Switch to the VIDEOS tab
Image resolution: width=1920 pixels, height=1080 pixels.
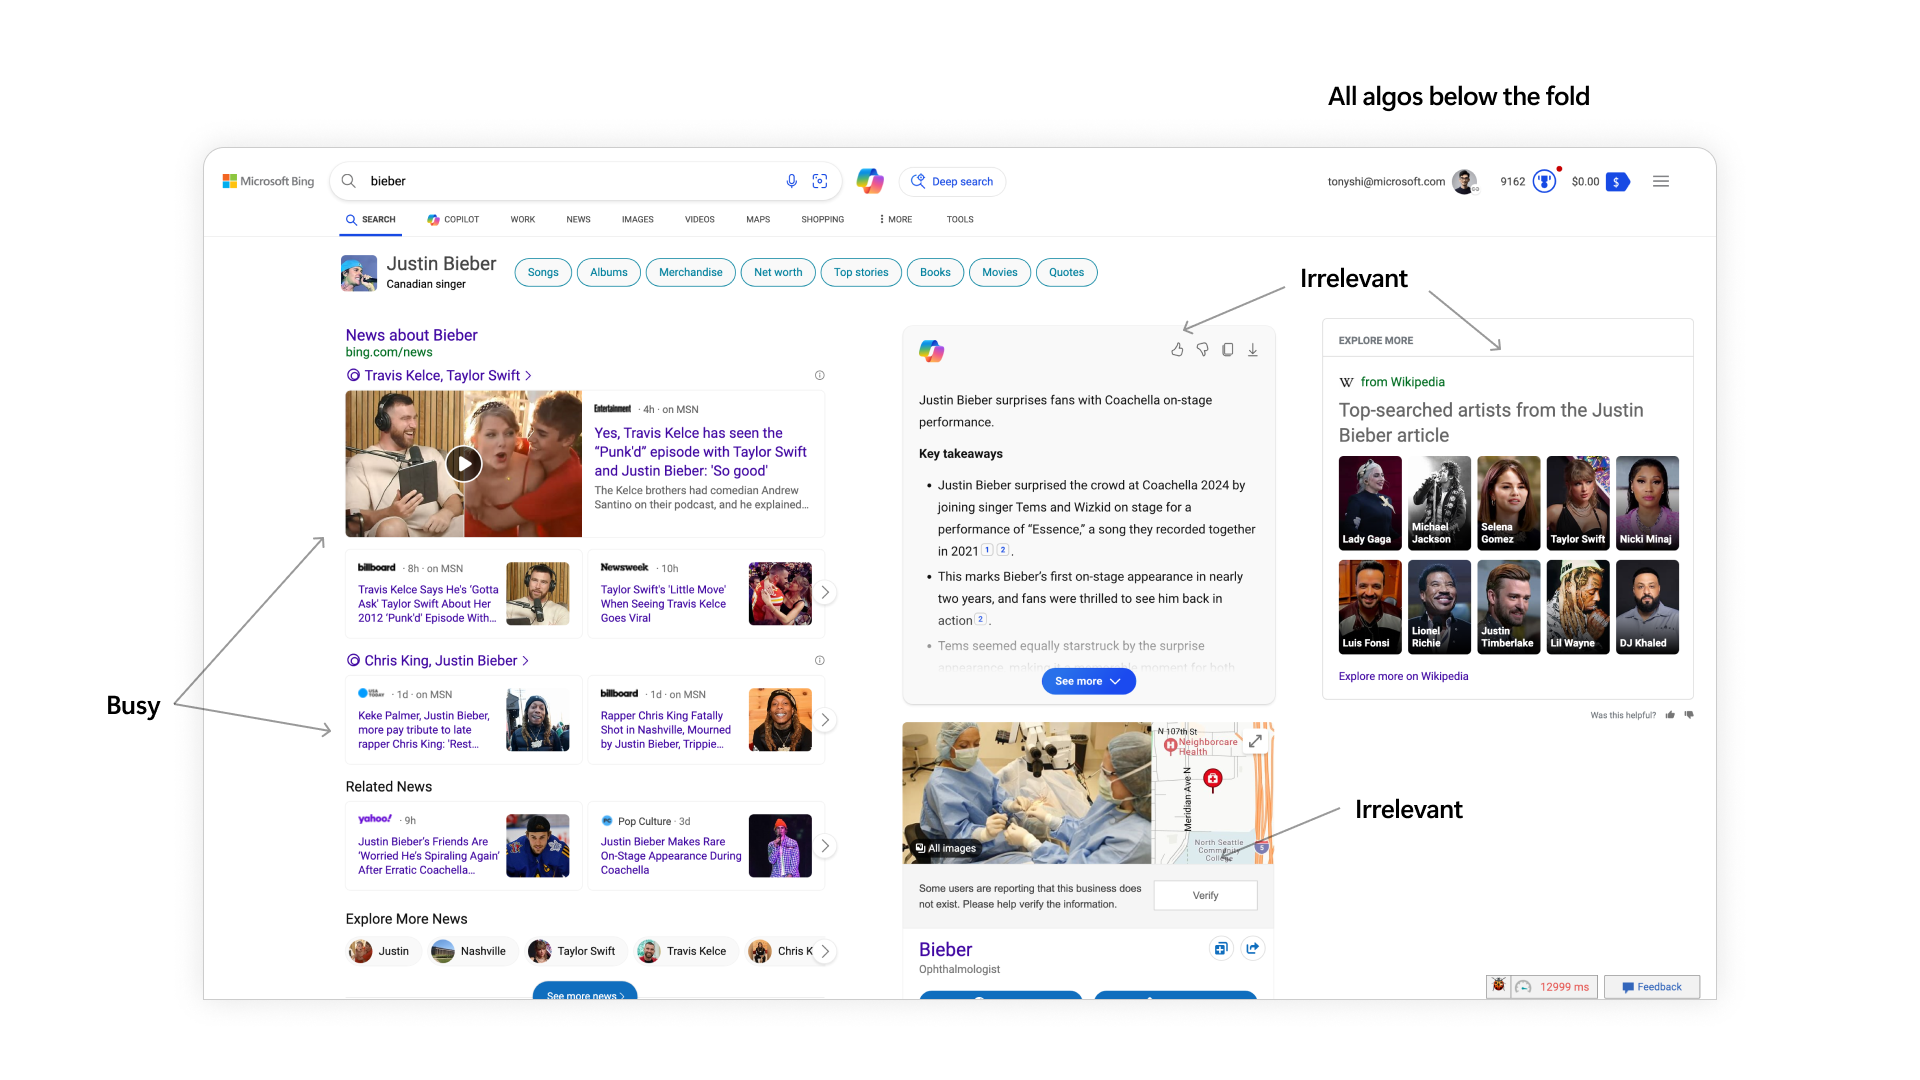699,219
